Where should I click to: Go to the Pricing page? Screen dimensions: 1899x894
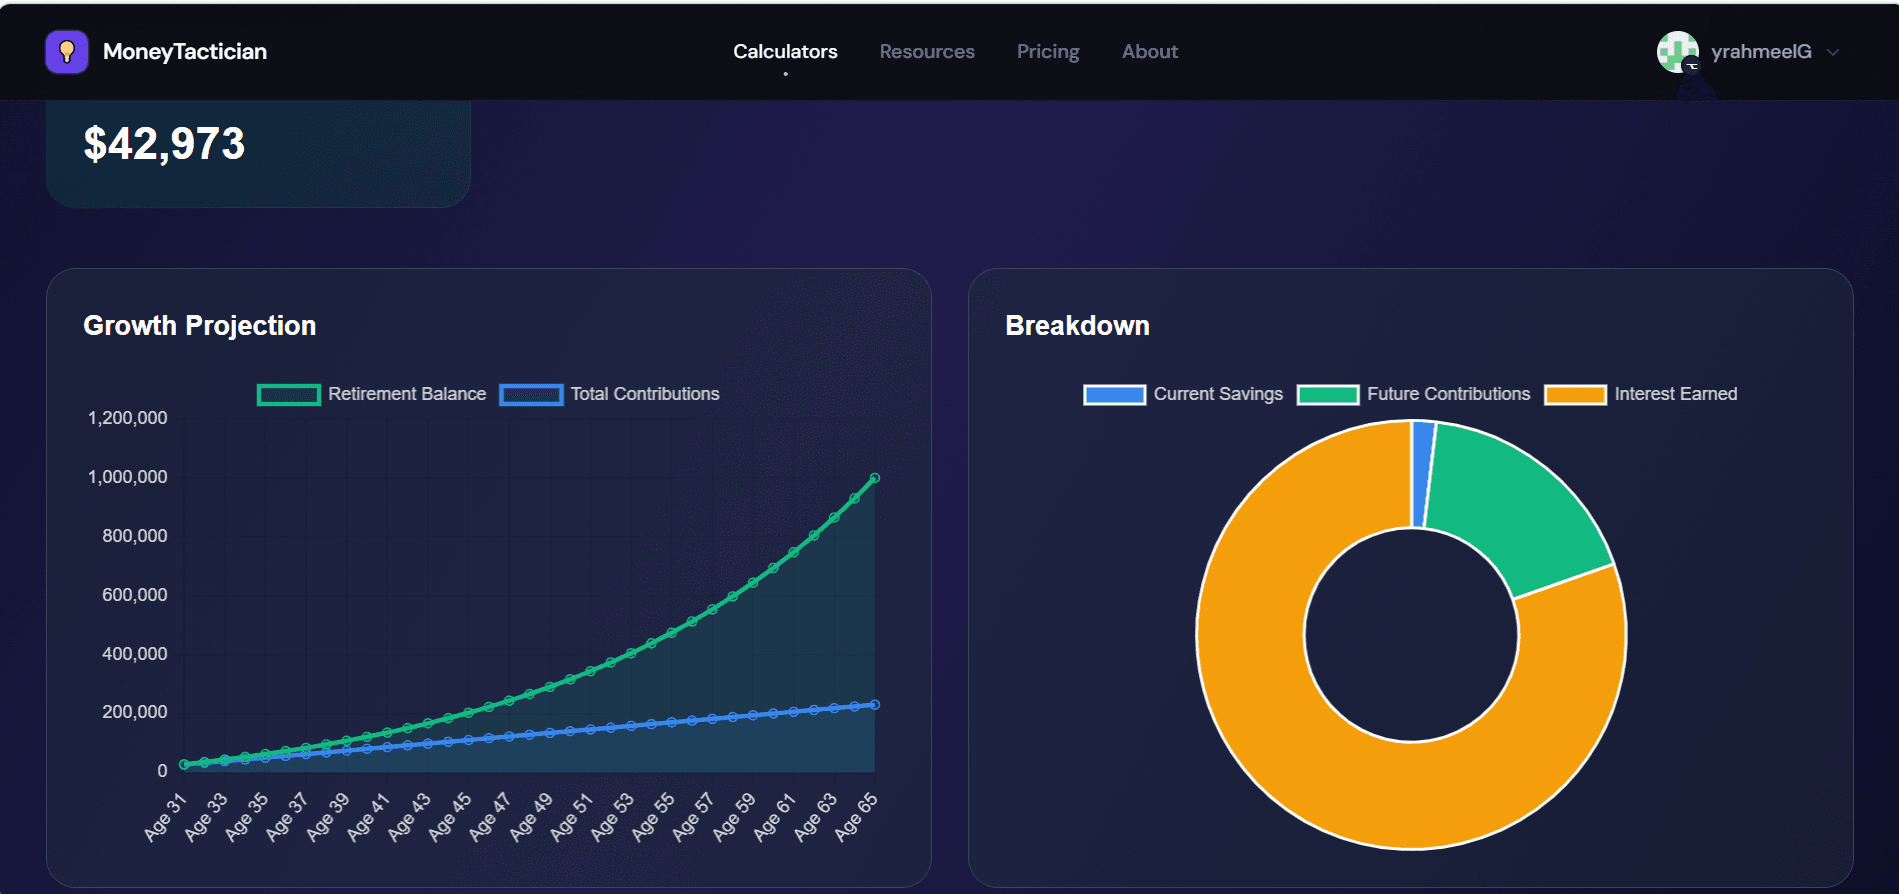click(x=1047, y=52)
